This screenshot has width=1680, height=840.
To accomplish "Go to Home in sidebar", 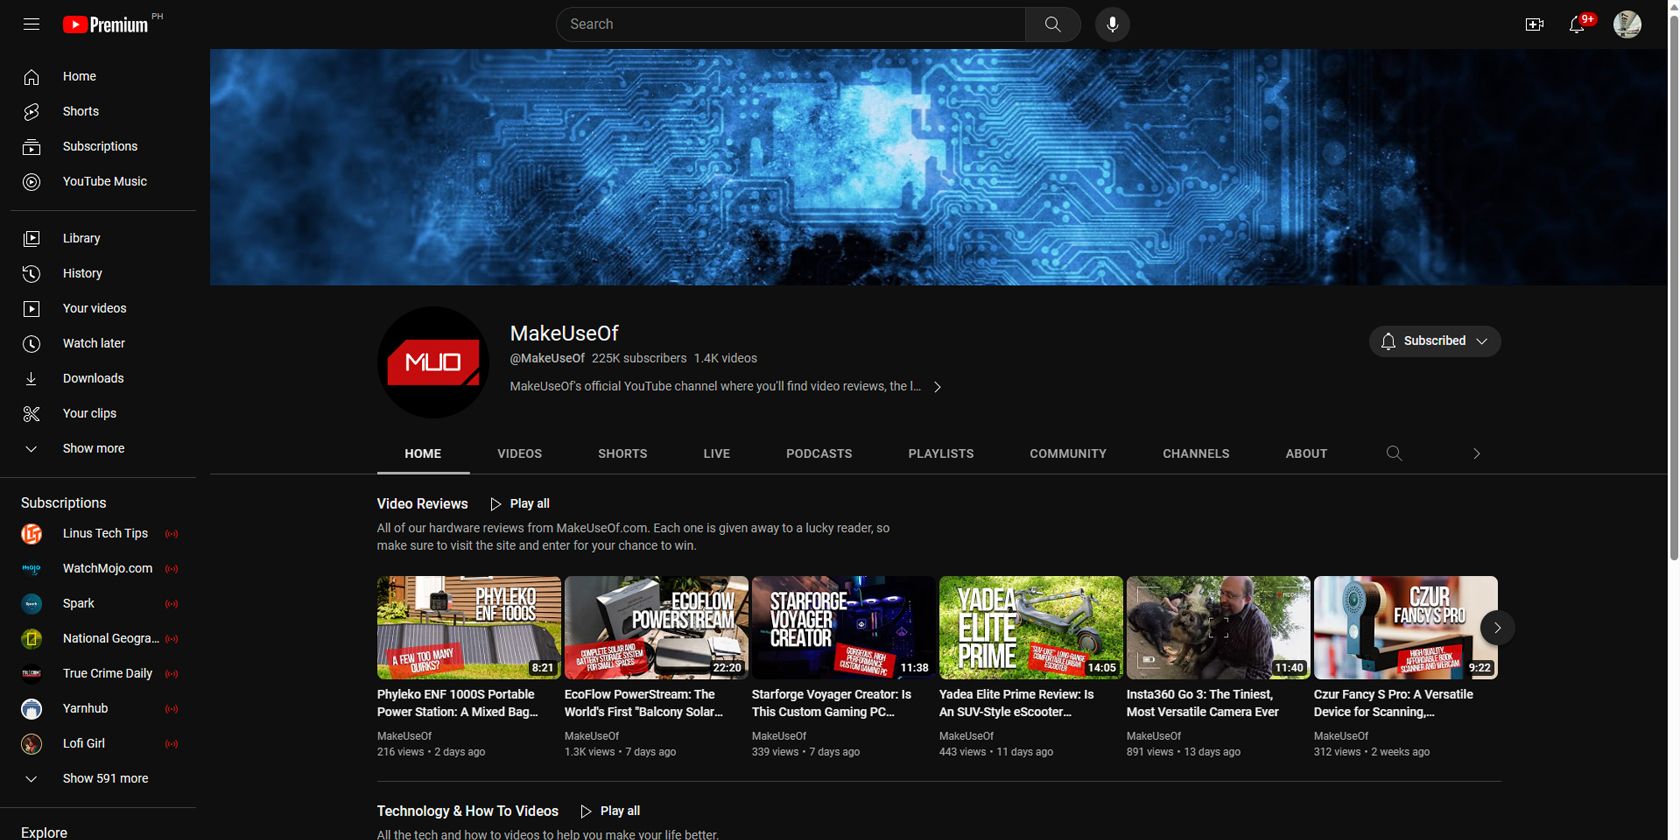I will [x=103, y=76].
